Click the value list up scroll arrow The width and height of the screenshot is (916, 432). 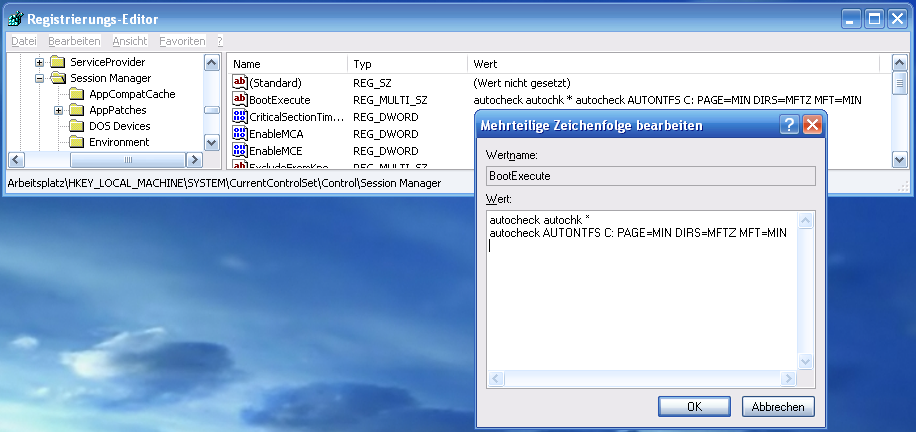900,63
